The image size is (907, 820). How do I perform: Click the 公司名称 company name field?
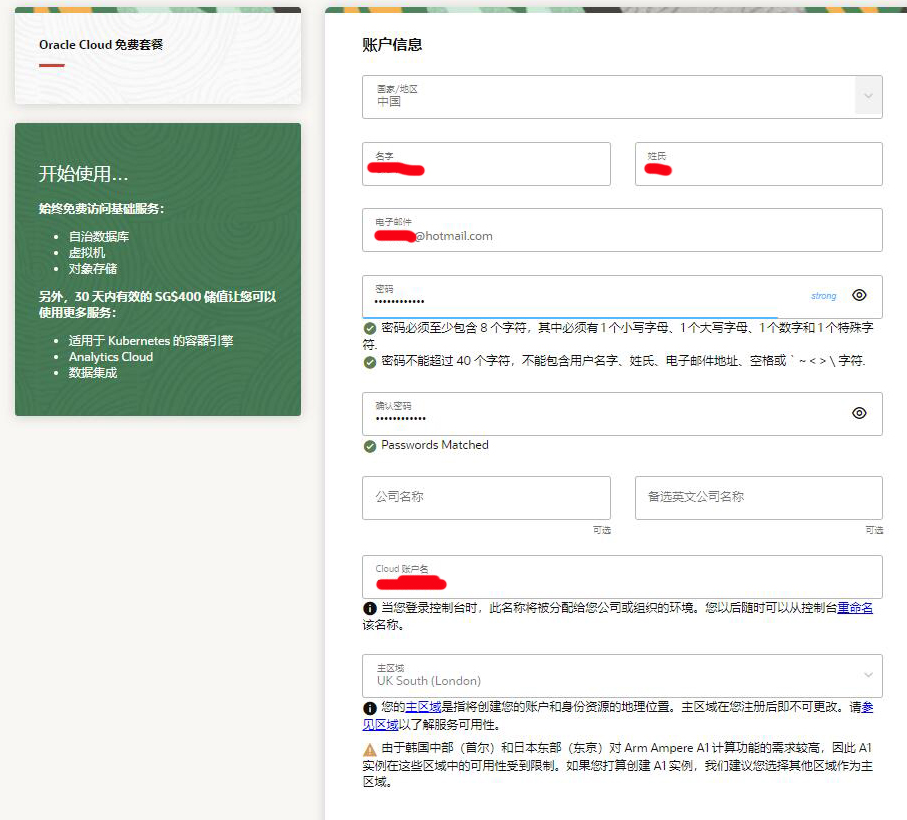pyautogui.click(x=486, y=497)
